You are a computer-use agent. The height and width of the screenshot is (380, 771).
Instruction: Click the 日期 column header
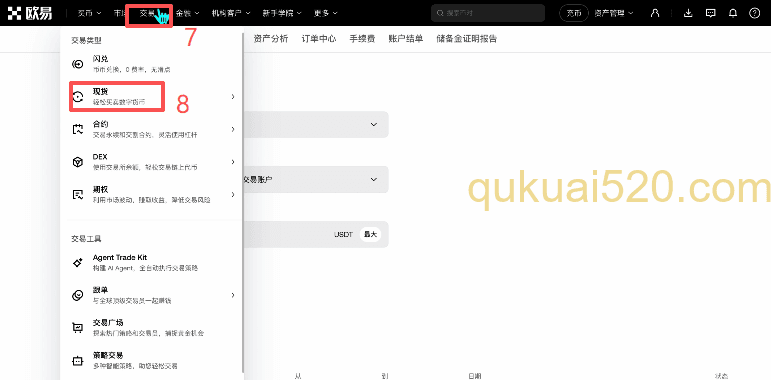coord(474,376)
